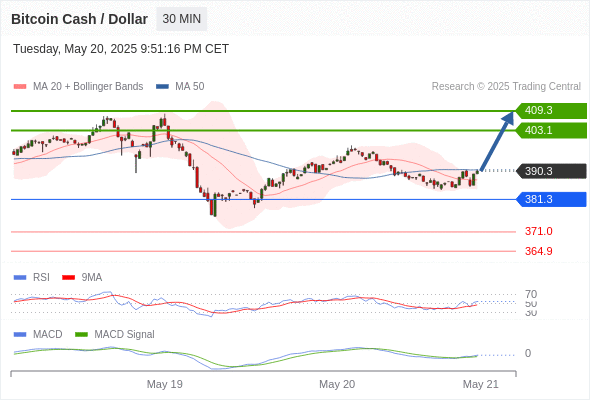Click the MACD blue legend marker

(20, 334)
